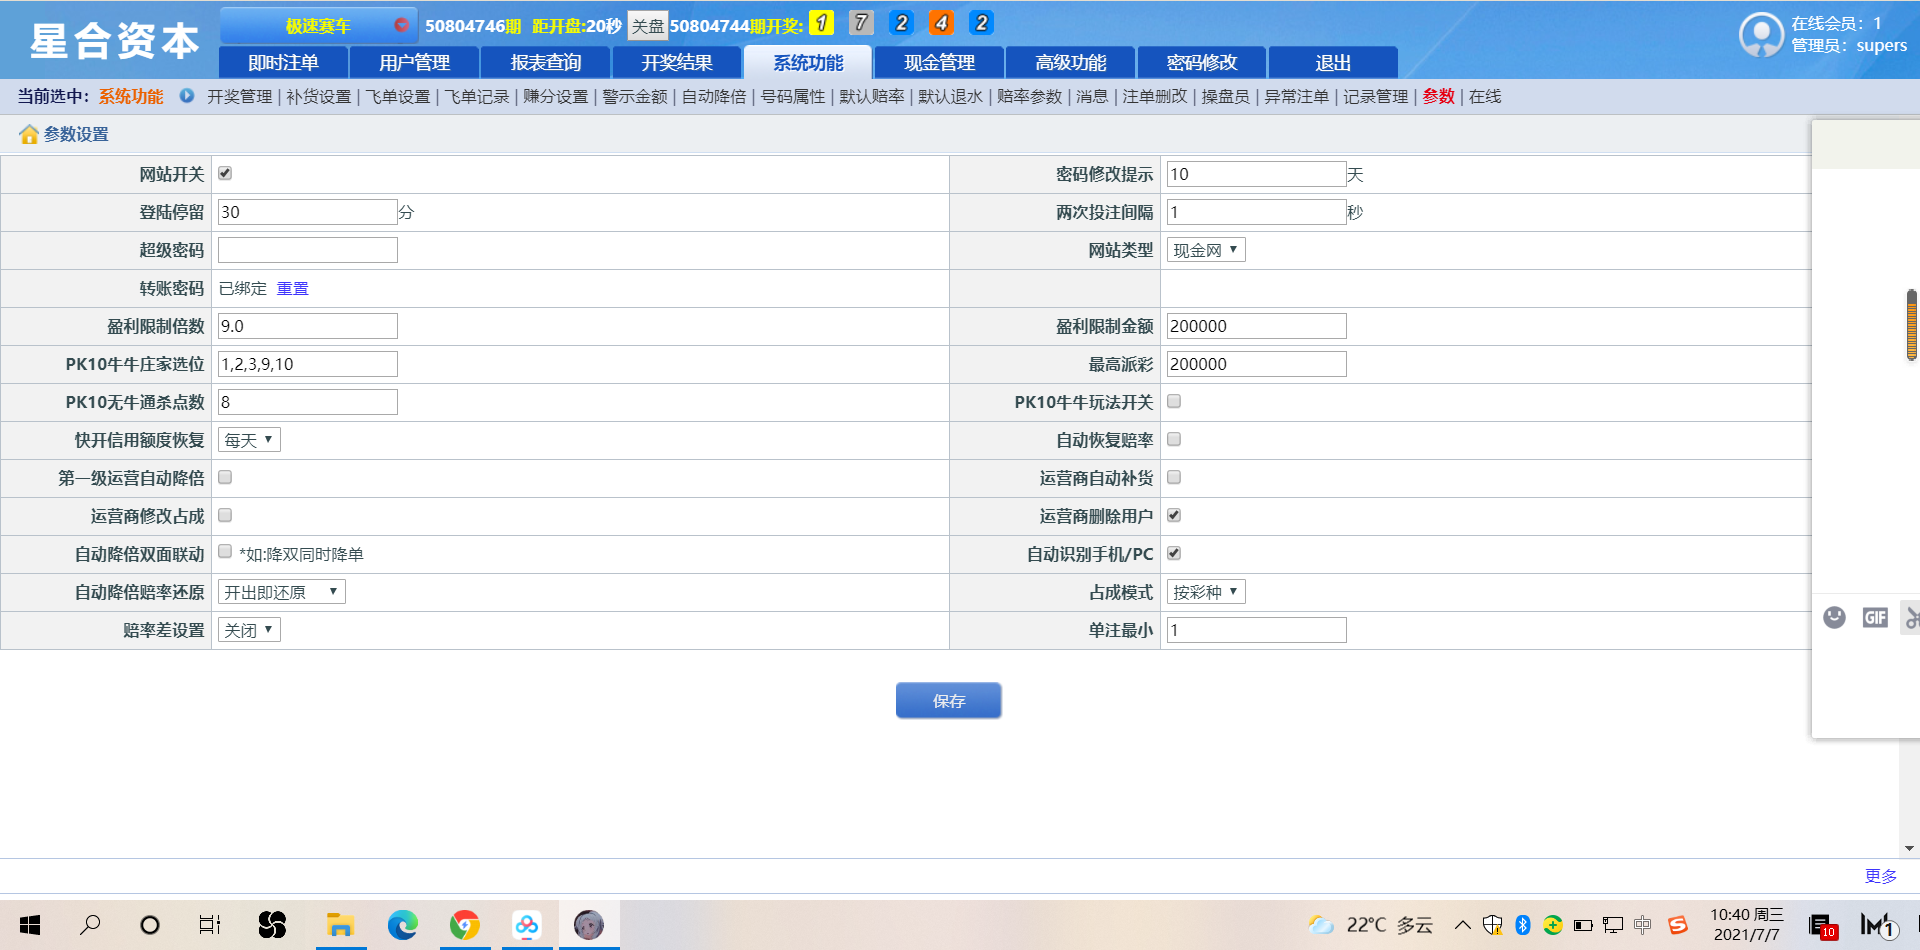Open the emoji smiley picker in side panel
This screenshot has width=1920, height=950.
pos(1834,617)
